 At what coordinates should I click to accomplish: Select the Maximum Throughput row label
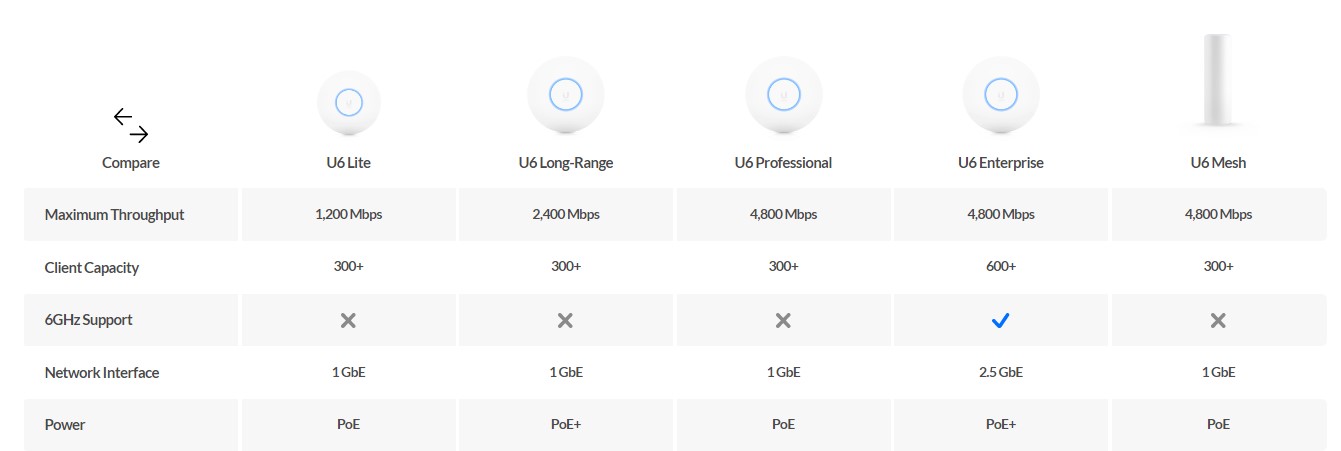click(x=114, y=214)
